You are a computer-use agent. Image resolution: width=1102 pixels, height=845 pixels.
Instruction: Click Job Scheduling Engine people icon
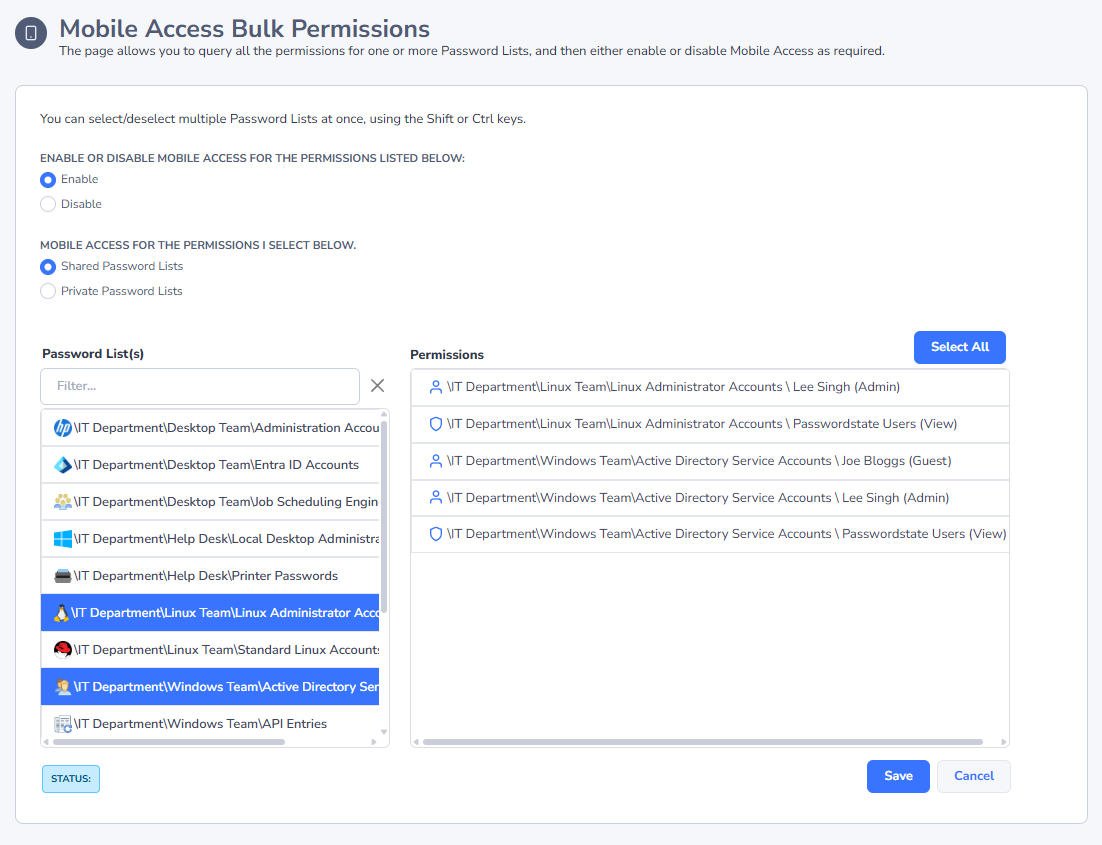click(63, 501)
